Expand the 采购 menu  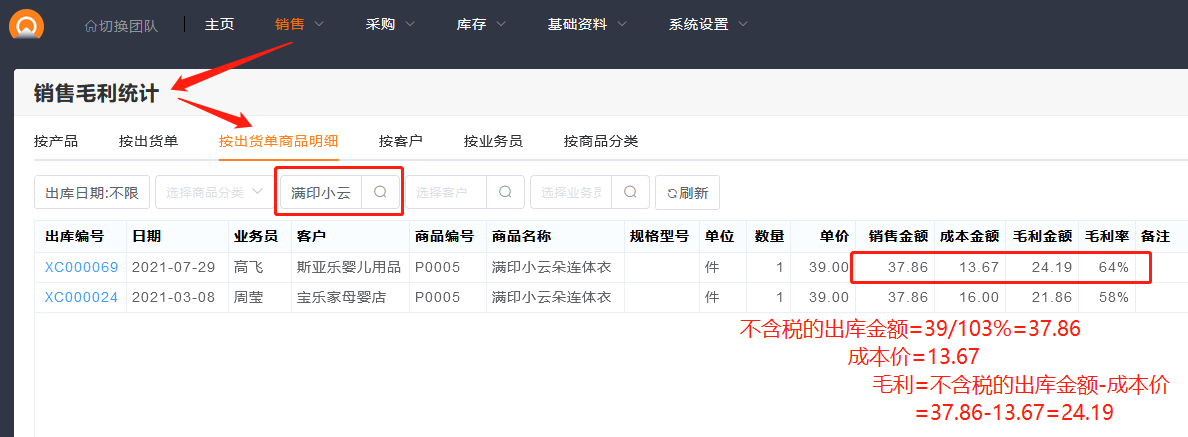click(390, 24)
